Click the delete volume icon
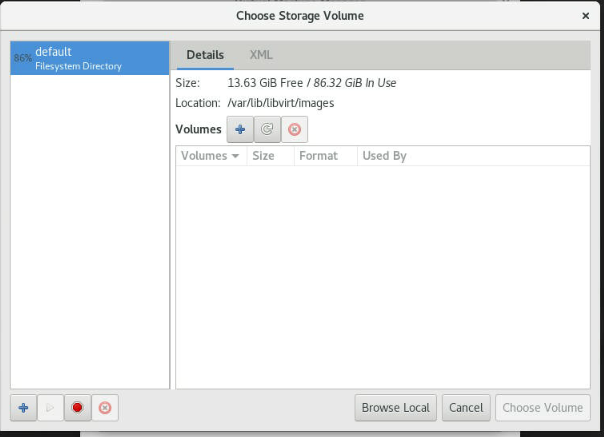The width and height of the screenshot is (604, 437). [294, 129]
